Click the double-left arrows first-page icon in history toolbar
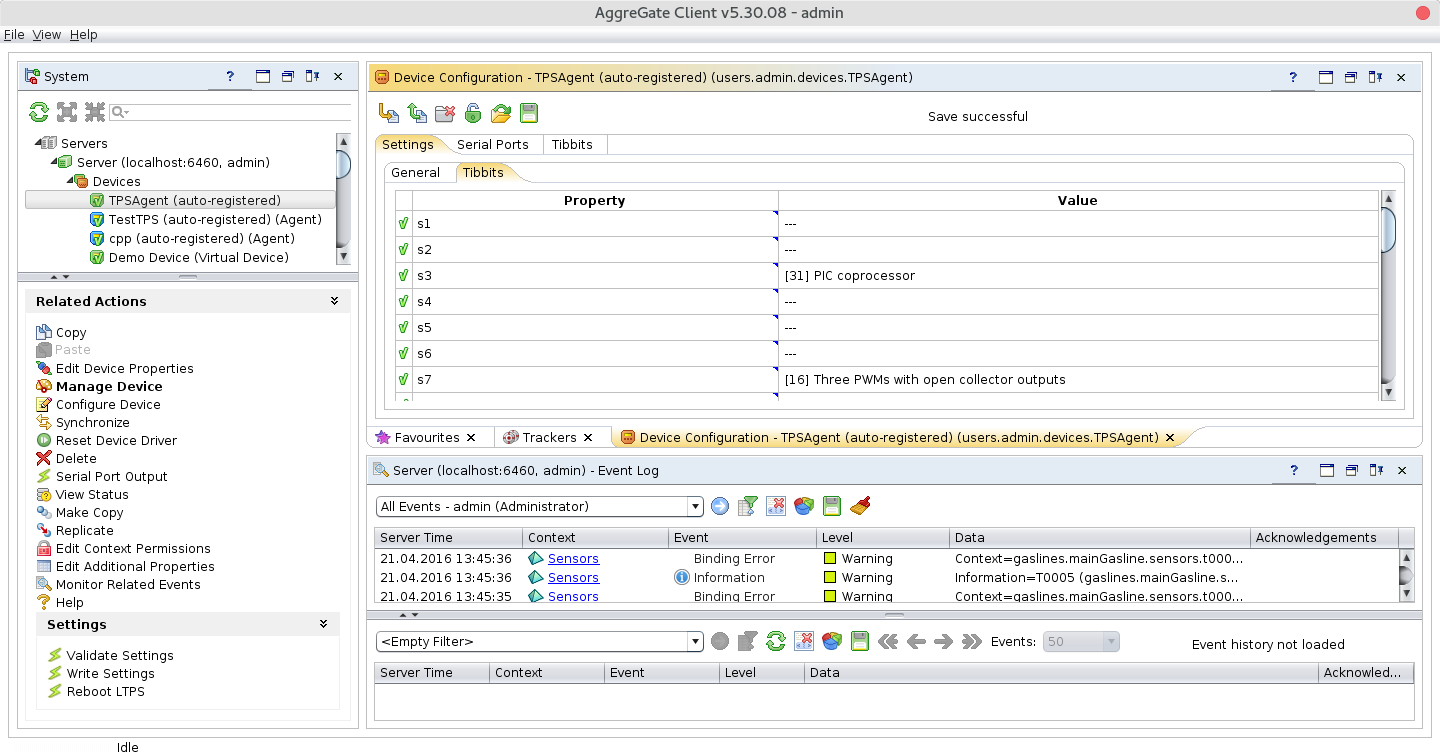This screenshot has height=756, width=1440. pyautogui.click(x=888, y=641)
